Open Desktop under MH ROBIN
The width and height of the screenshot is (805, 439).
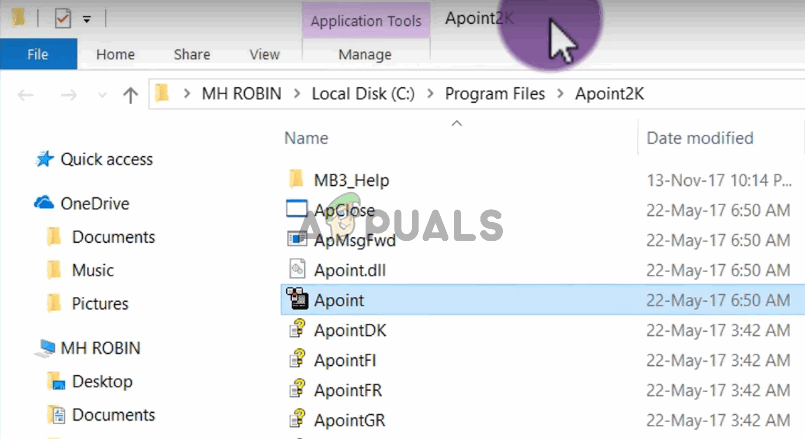click(x=102, y=381)
